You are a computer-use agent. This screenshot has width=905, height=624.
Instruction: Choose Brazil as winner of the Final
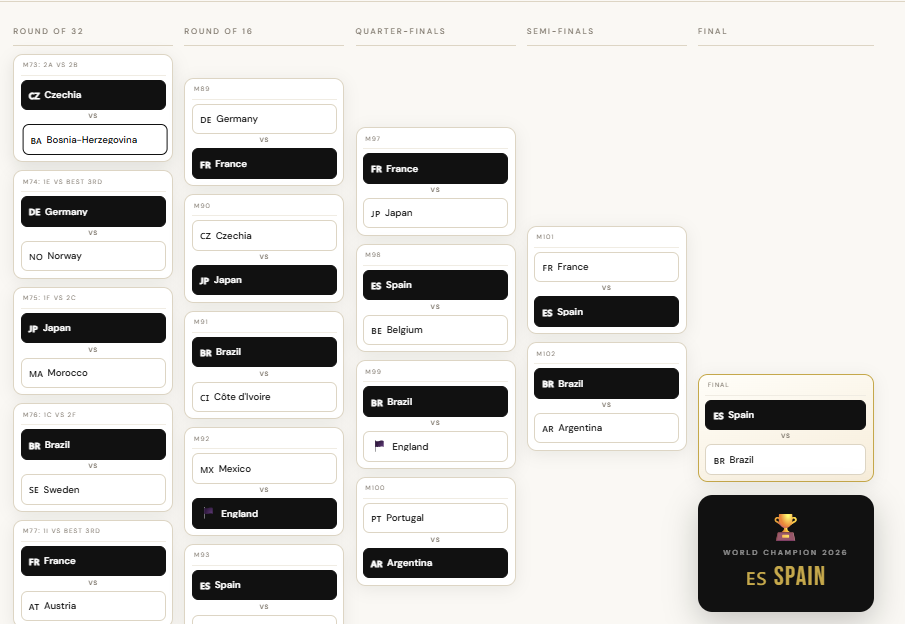[786, 459]
